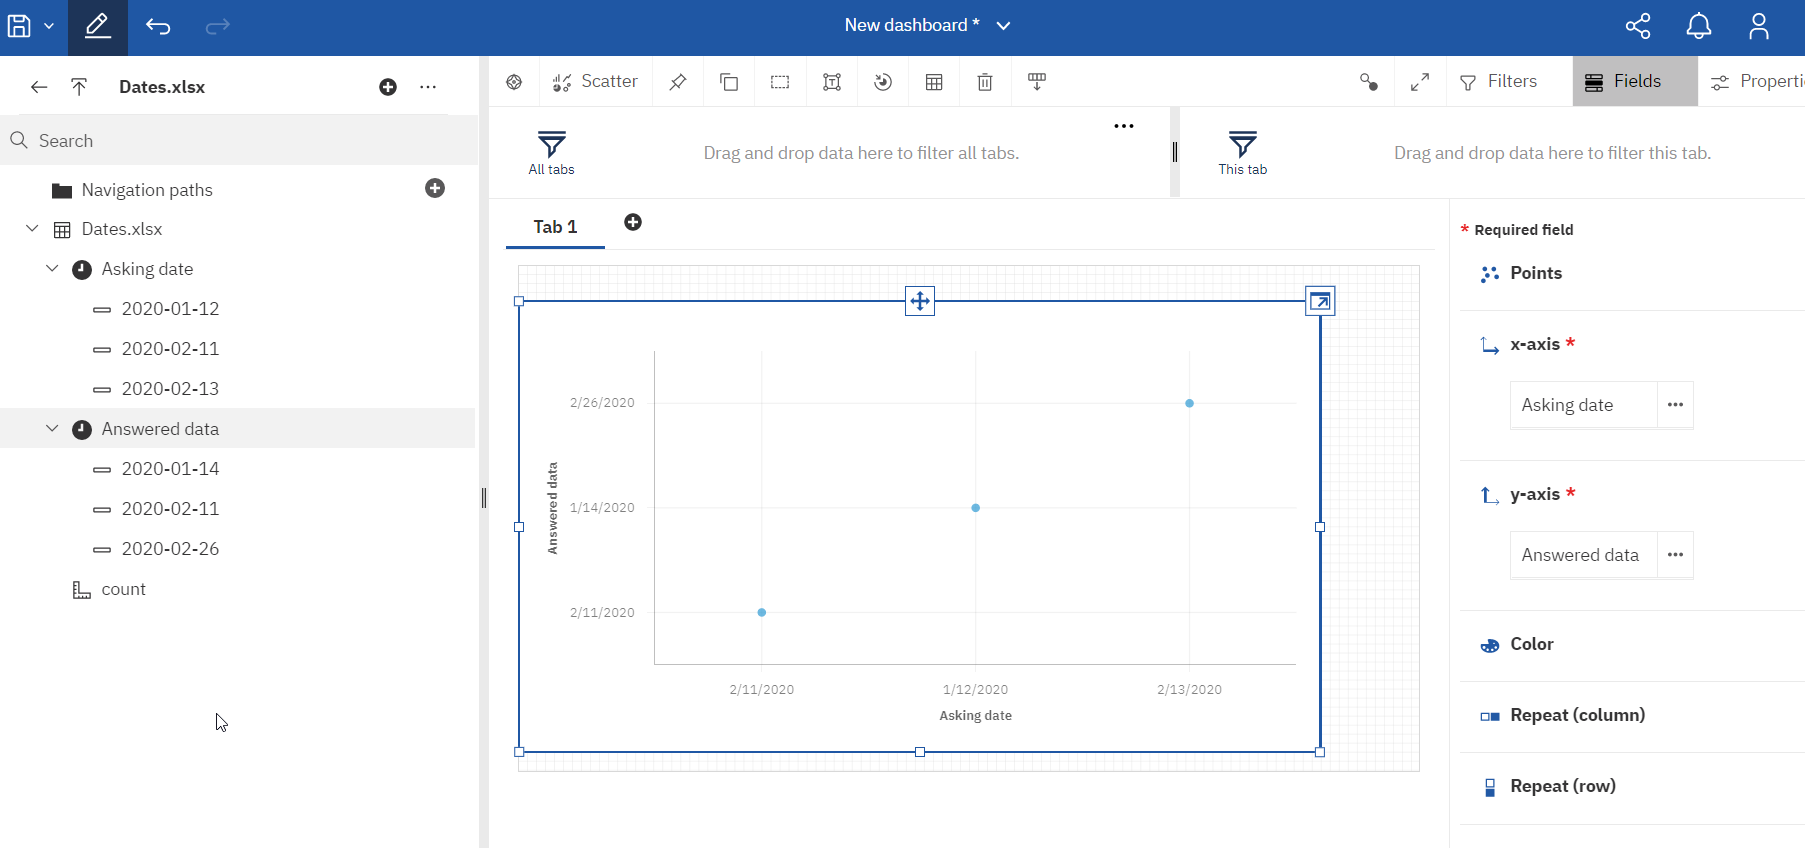Open ellipsis menu in All tabs filter area
1805x848 pixels.
point(1124,126)
